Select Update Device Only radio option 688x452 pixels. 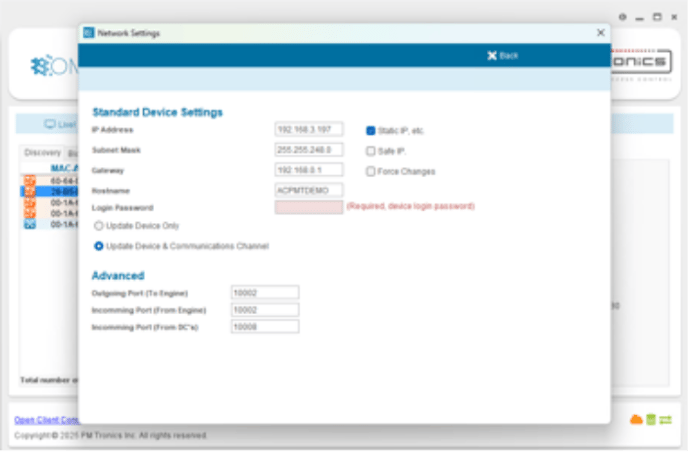click(98, 226)
